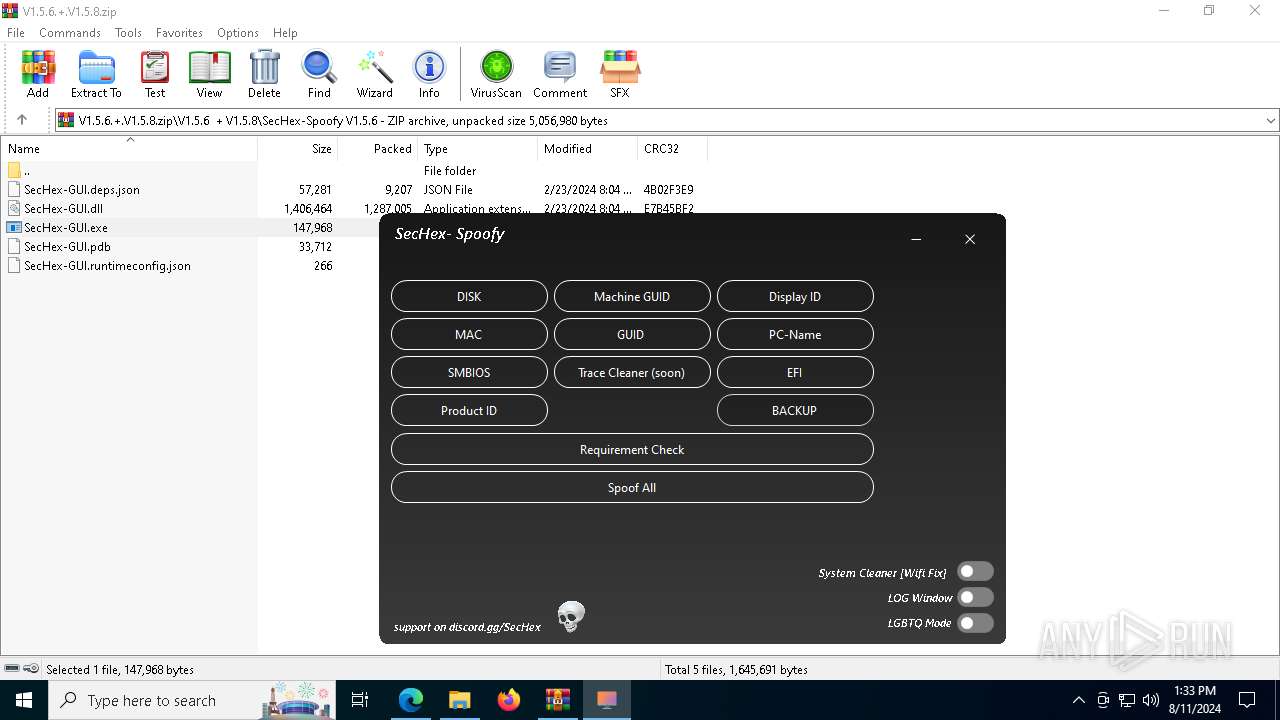Open Microsoft Edge from the taskbar
Image resolution: width=1280 pixels, height=720 pixels.
(411, 700)
